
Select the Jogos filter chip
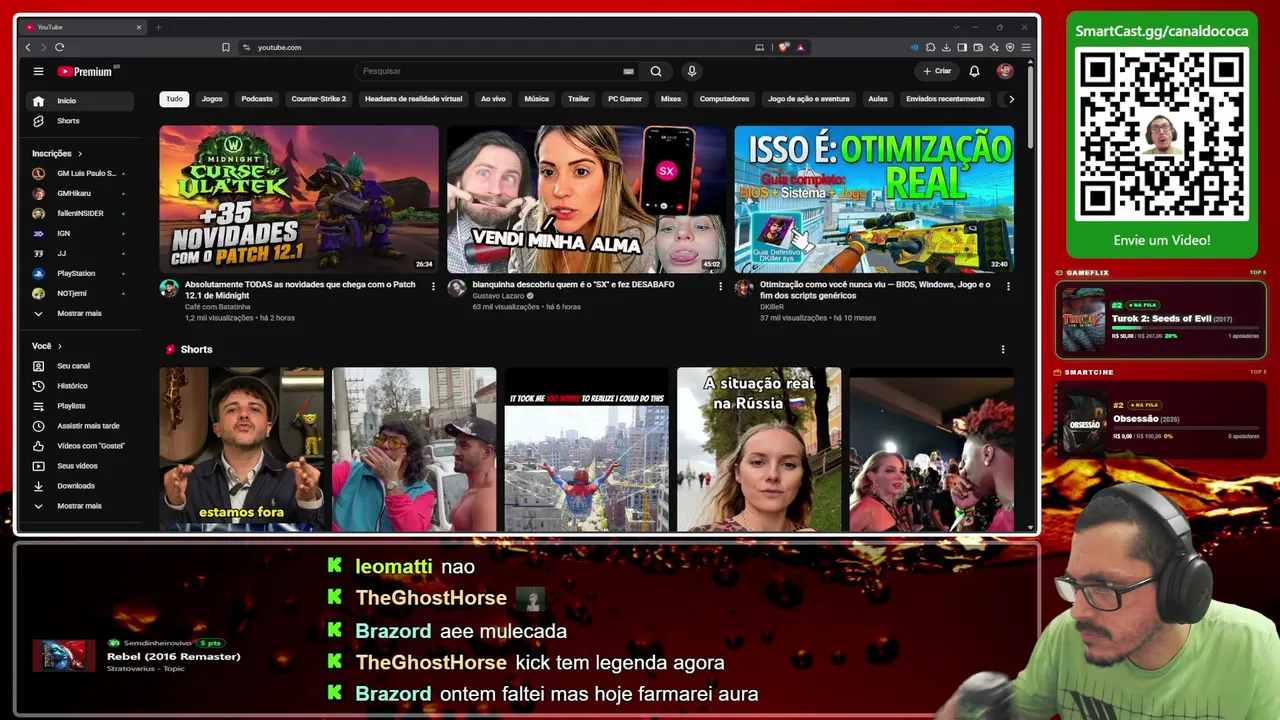[x=212, y=99]
